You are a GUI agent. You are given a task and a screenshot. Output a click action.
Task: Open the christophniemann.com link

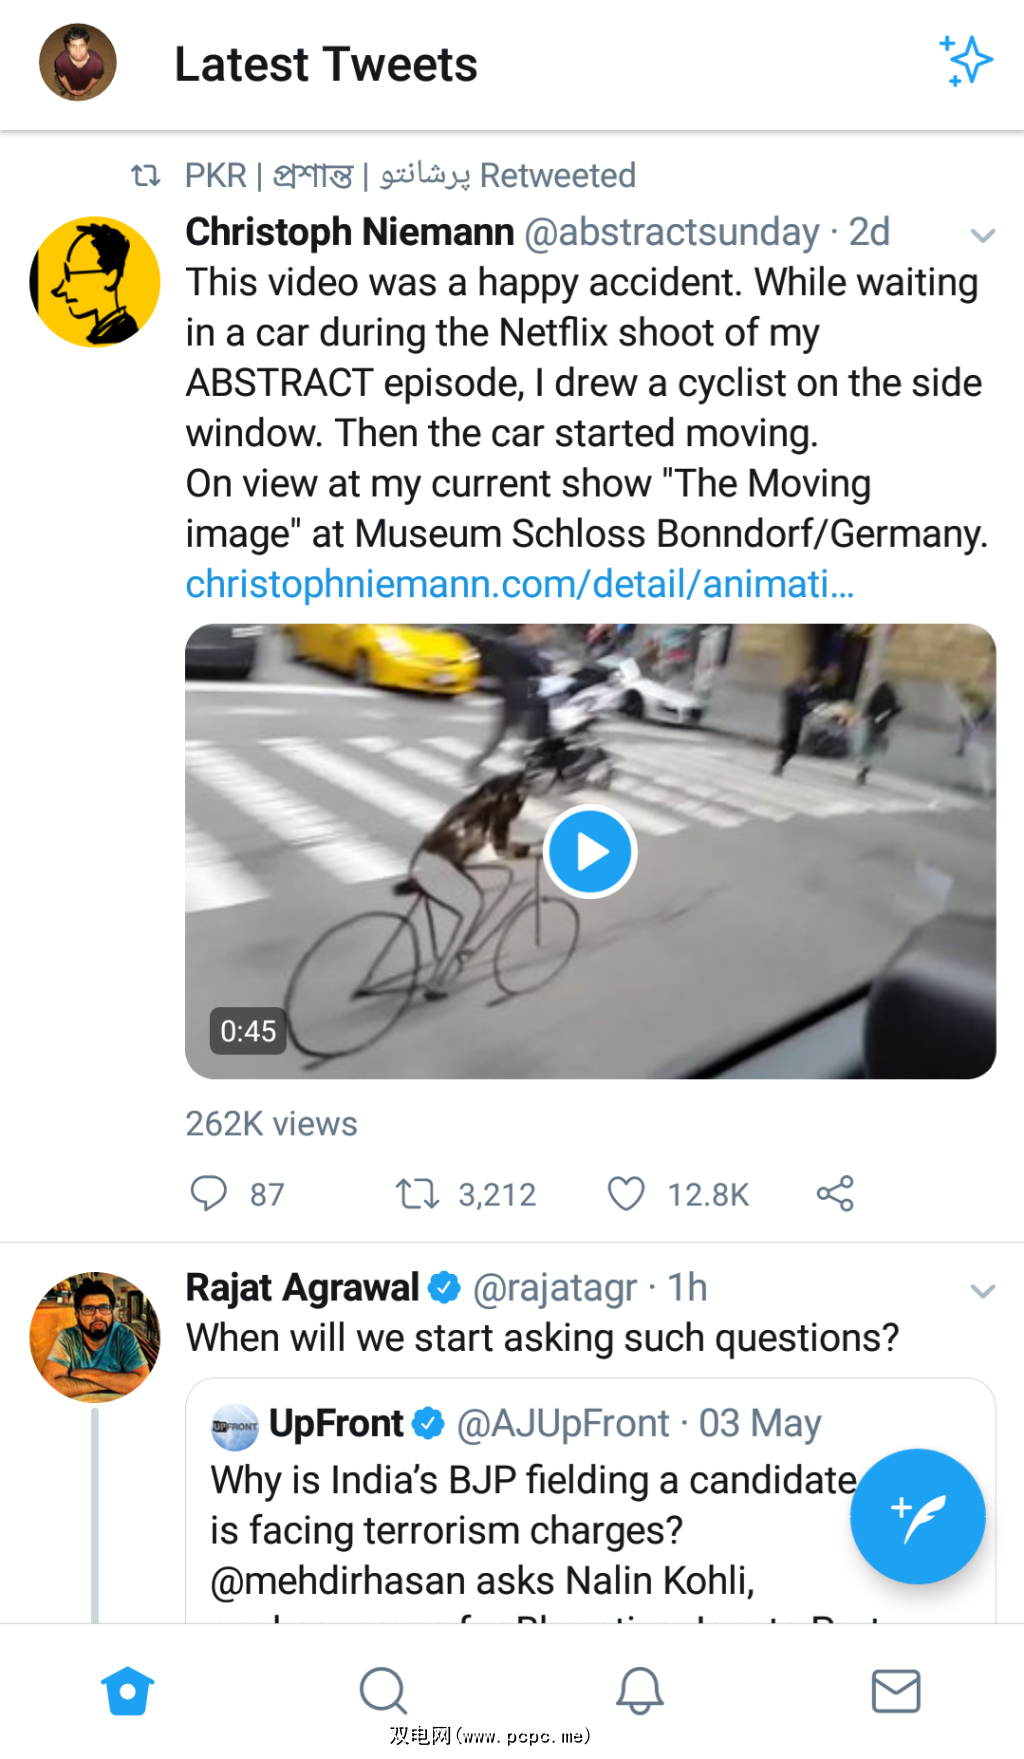click(520, 584)
